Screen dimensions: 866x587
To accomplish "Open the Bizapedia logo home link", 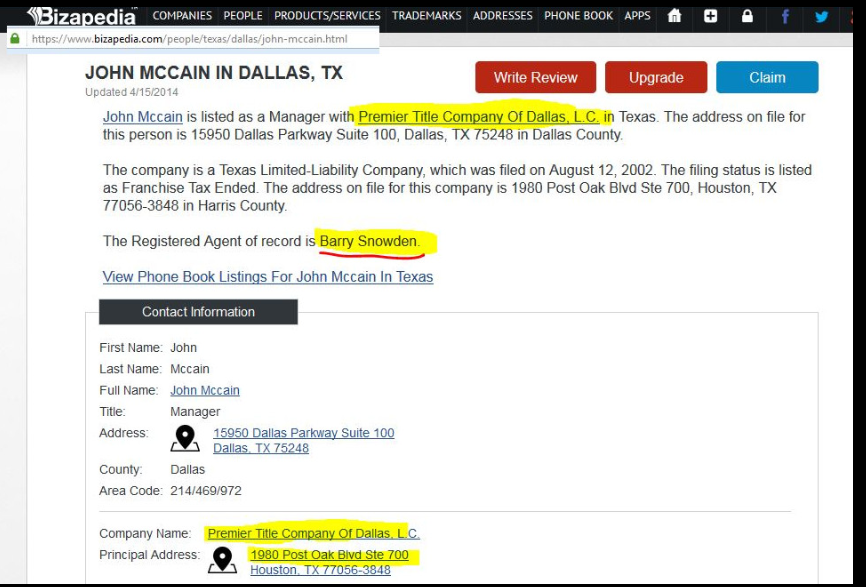I will [82, 16].
